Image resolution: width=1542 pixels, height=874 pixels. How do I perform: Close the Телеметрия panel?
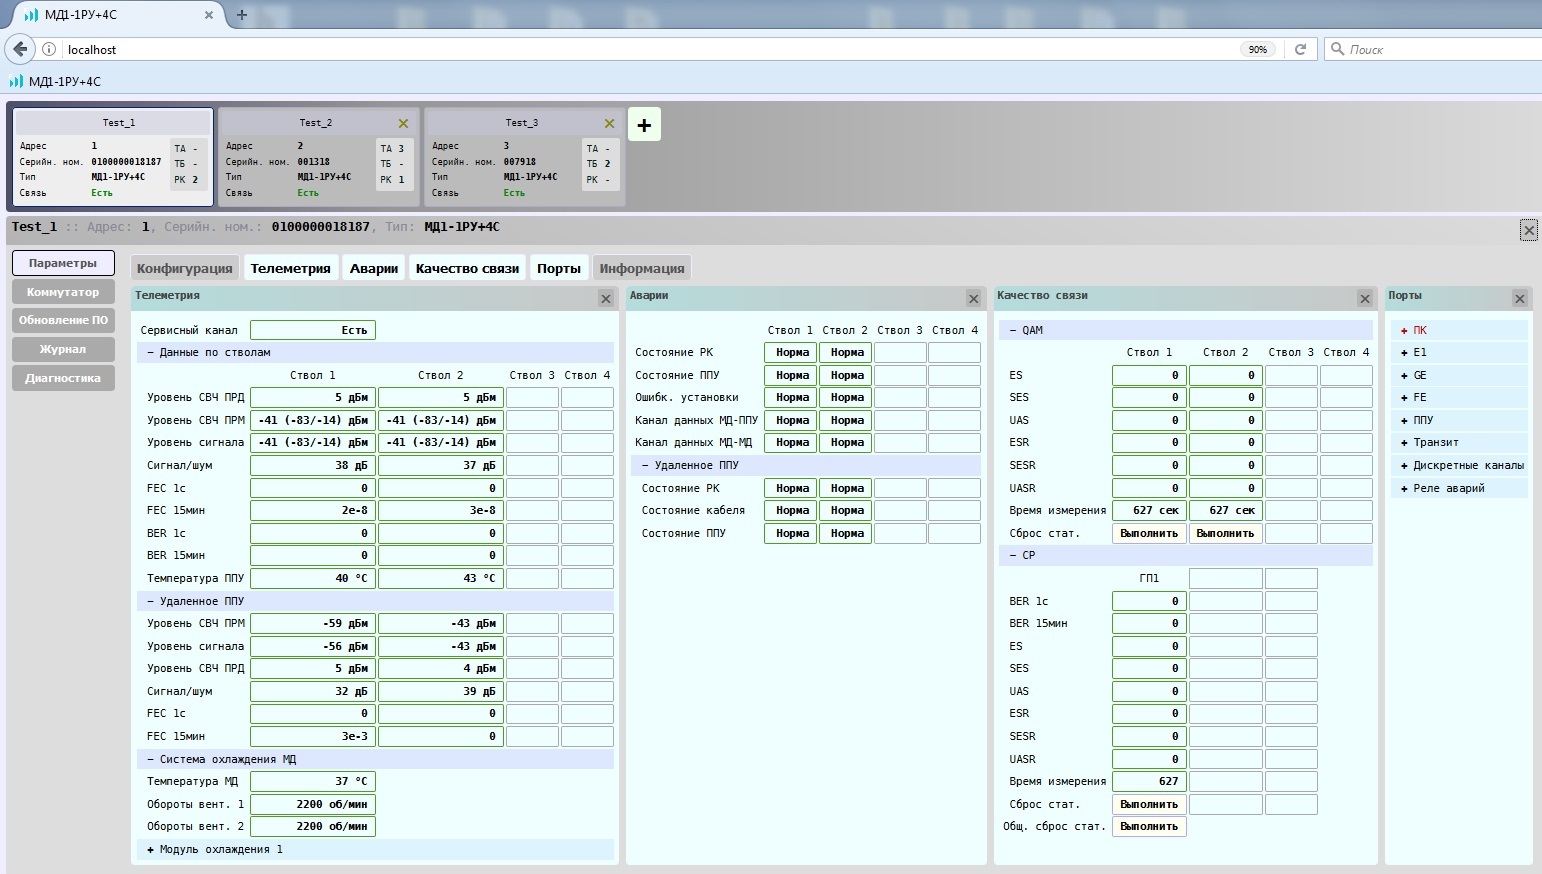pyautogui.click(x=606, y=299)
